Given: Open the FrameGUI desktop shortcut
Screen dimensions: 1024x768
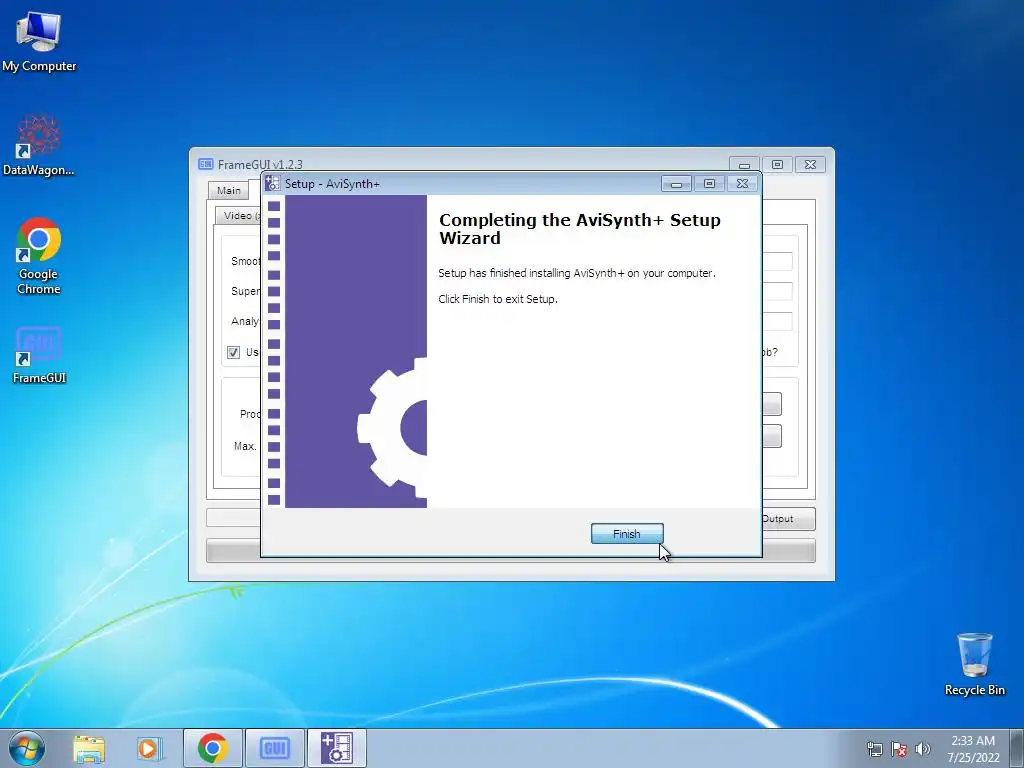Looking at the screenshot, I should point(39,355).
